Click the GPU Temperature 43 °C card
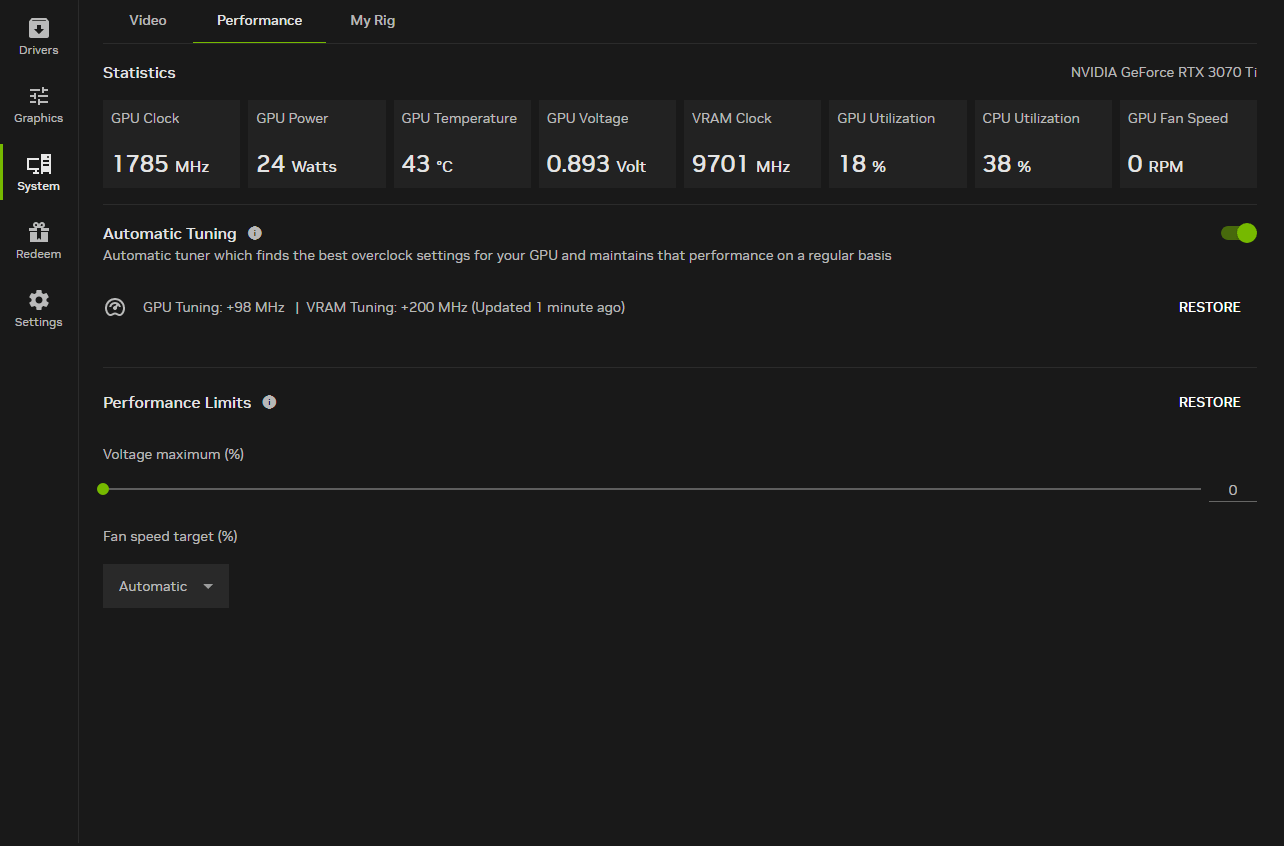Image resolution: width=1284 pixels, height=846 pixels. (462, 144)
